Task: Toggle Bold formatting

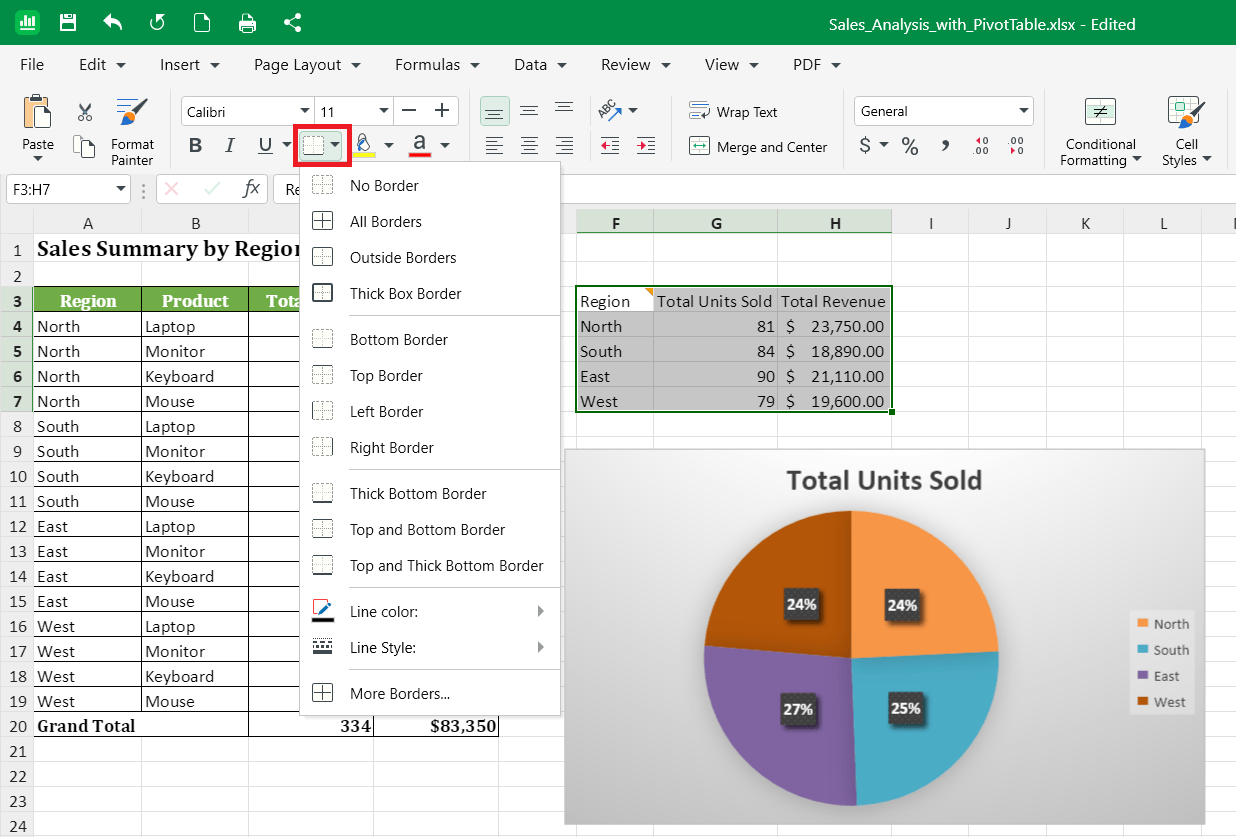Action: (x=195, y=146)
